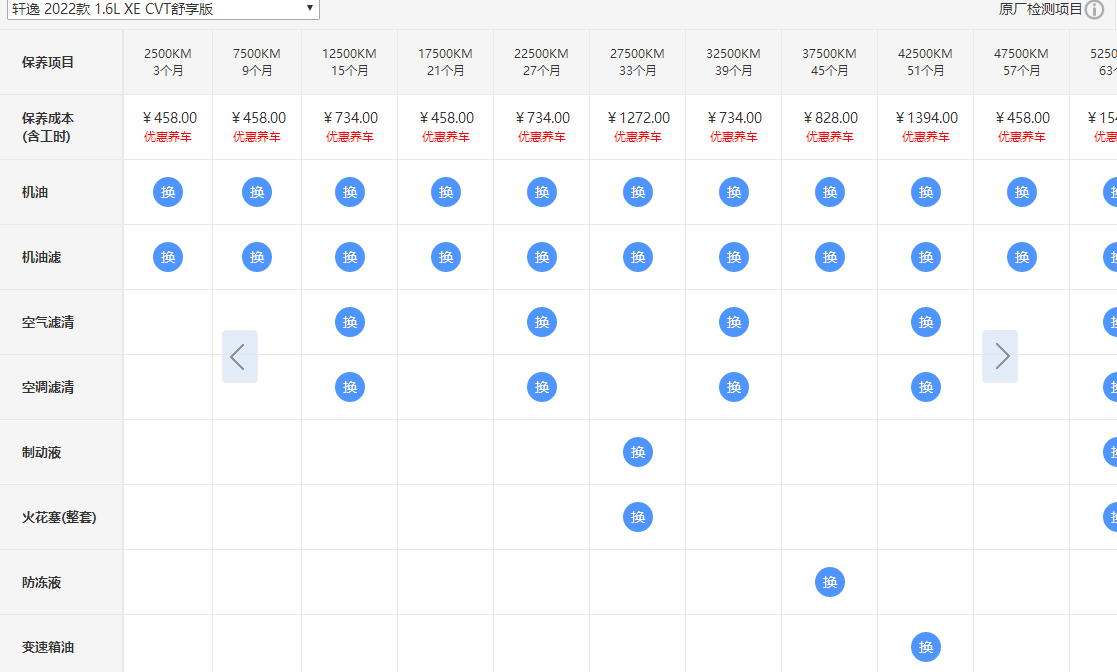1117x672 pixels.
Task: Click 防冻液 换 badge at 37500KM
Action: pos(830,582)
